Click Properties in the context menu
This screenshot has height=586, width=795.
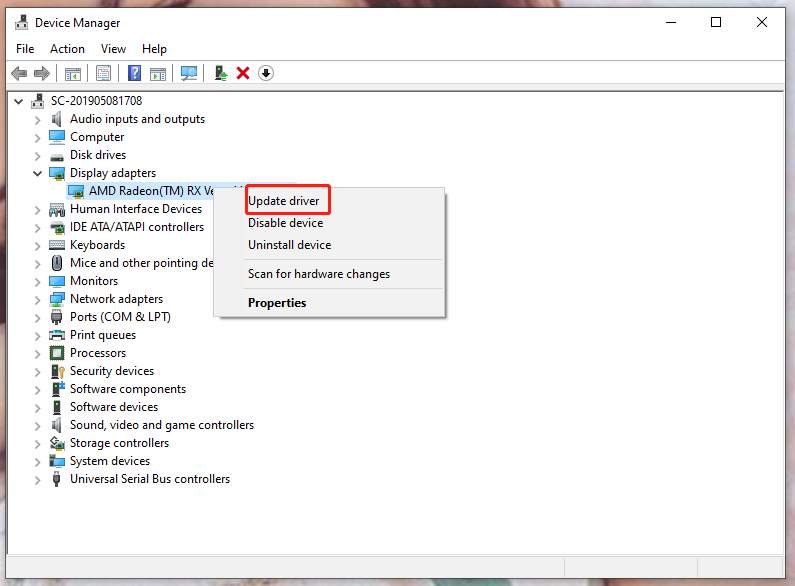coord(277,303)
